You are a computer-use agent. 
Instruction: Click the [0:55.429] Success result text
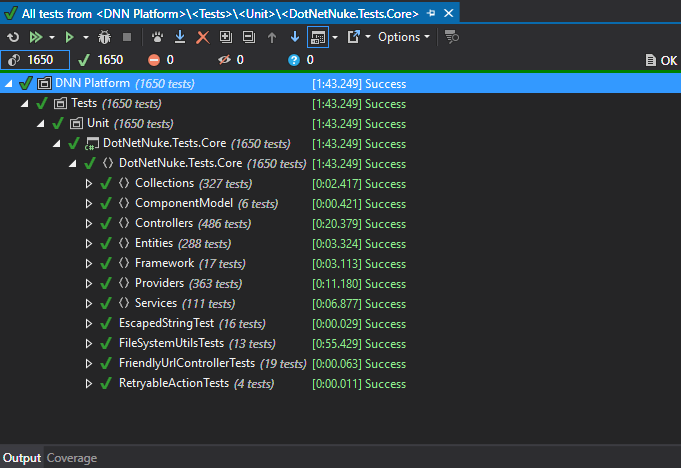point(359,344)
